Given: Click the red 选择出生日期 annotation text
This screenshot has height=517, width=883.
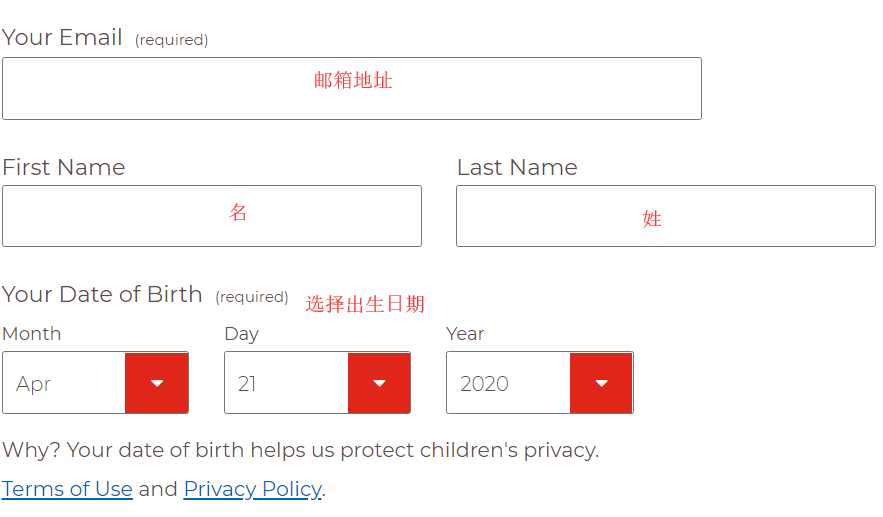Looking at the screenshot, I should (x=365, y=304).
